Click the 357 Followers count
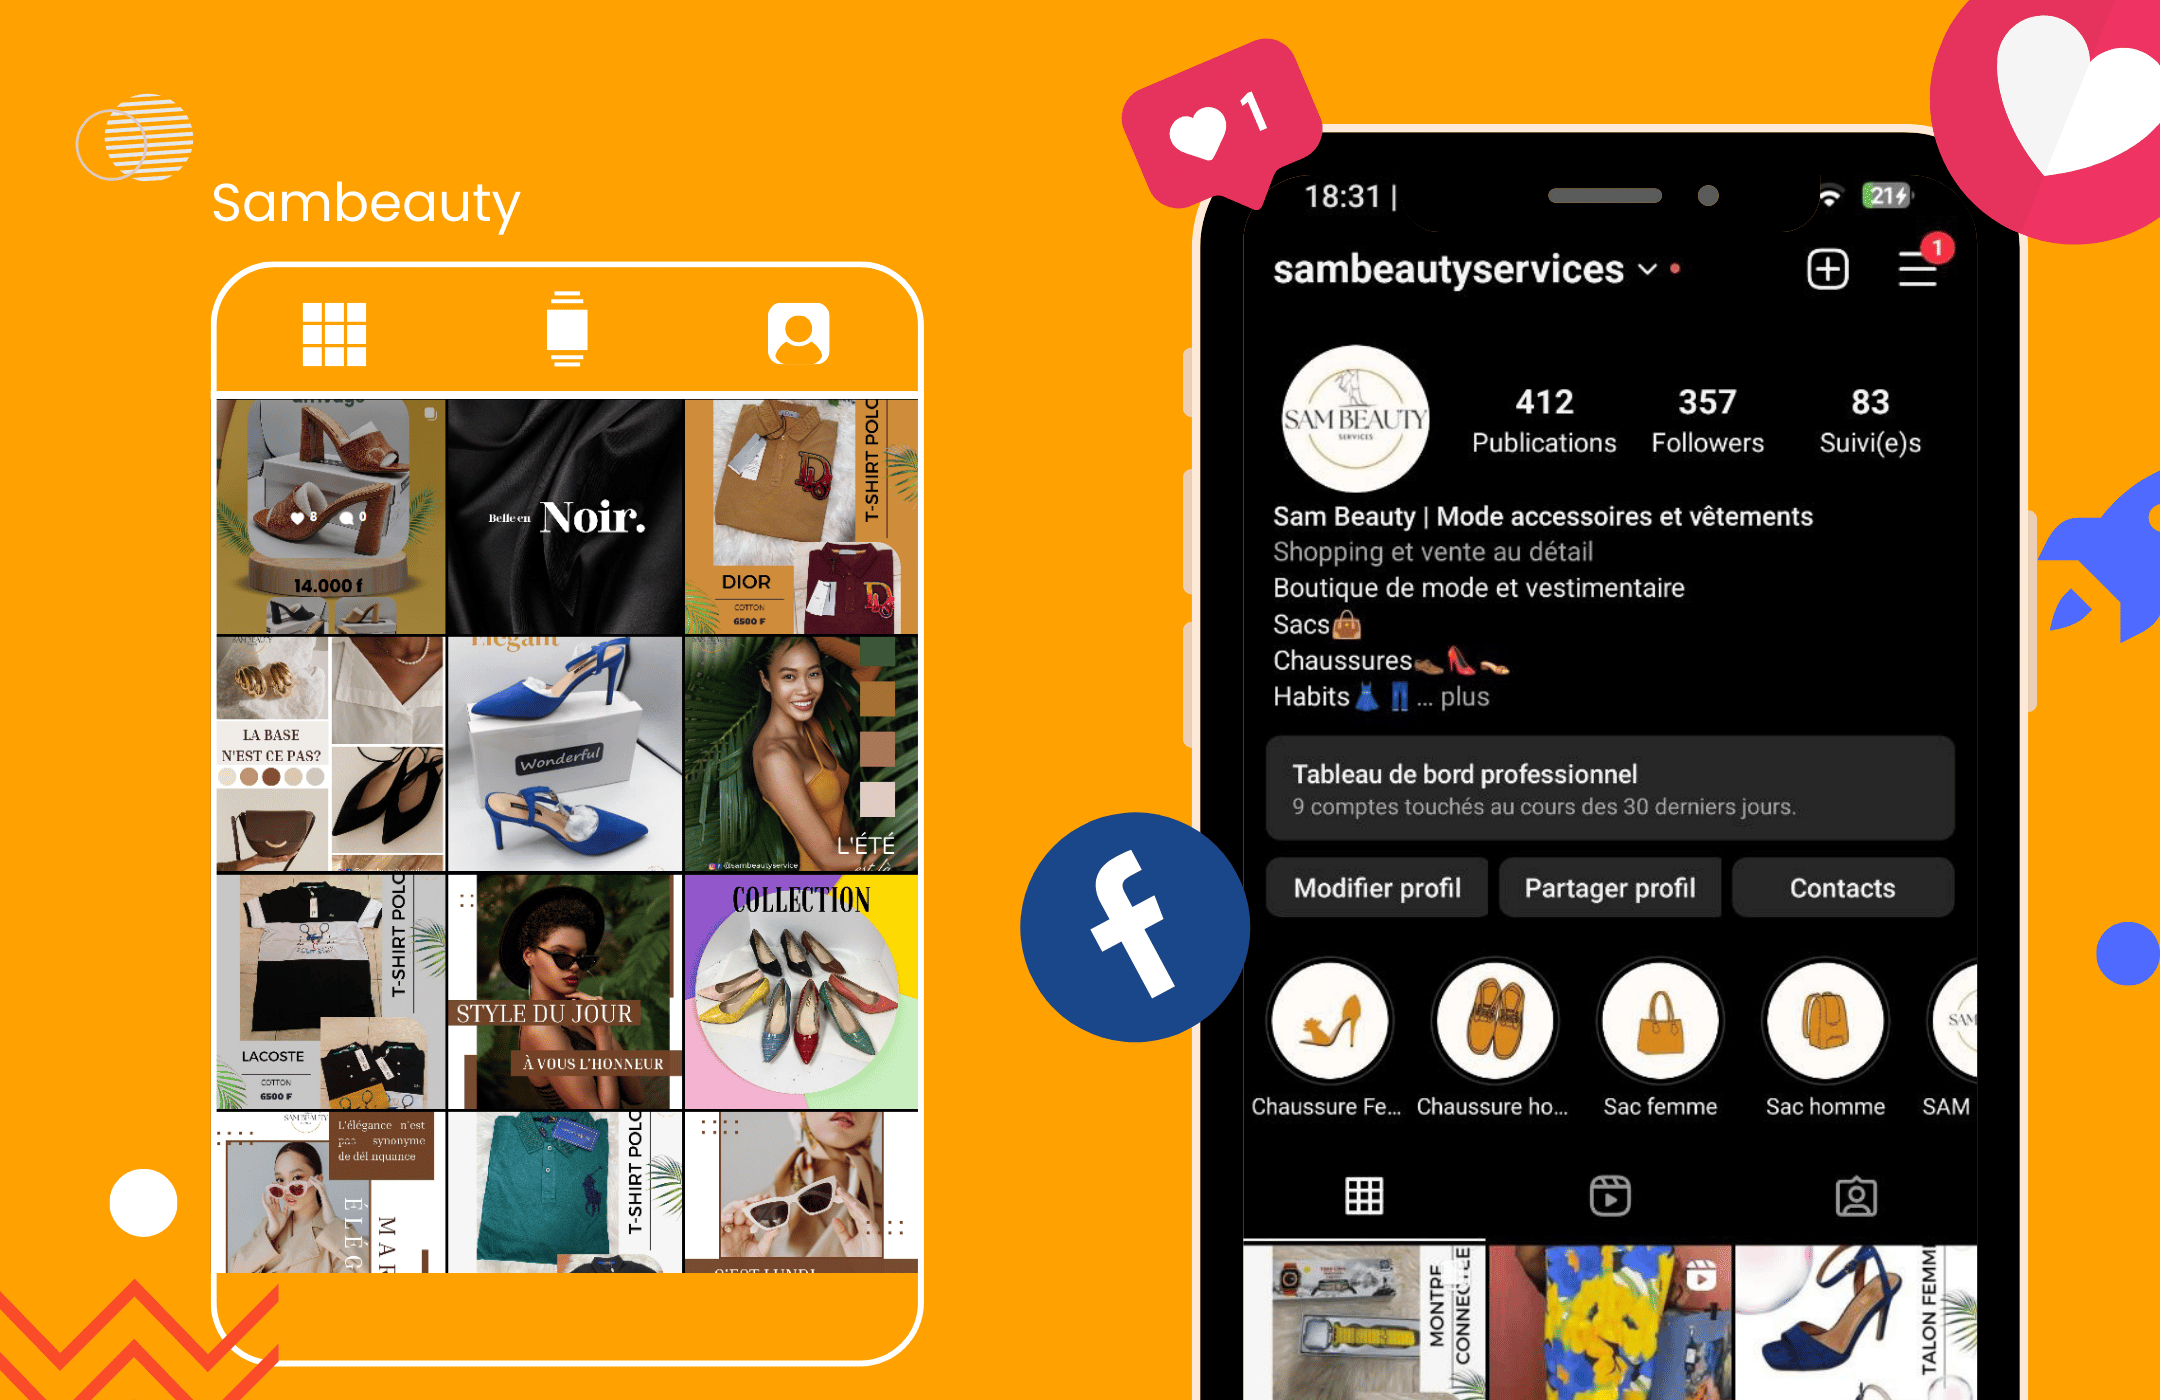The width and height of the screenshot is (2160, 1400). [1703, 417]
